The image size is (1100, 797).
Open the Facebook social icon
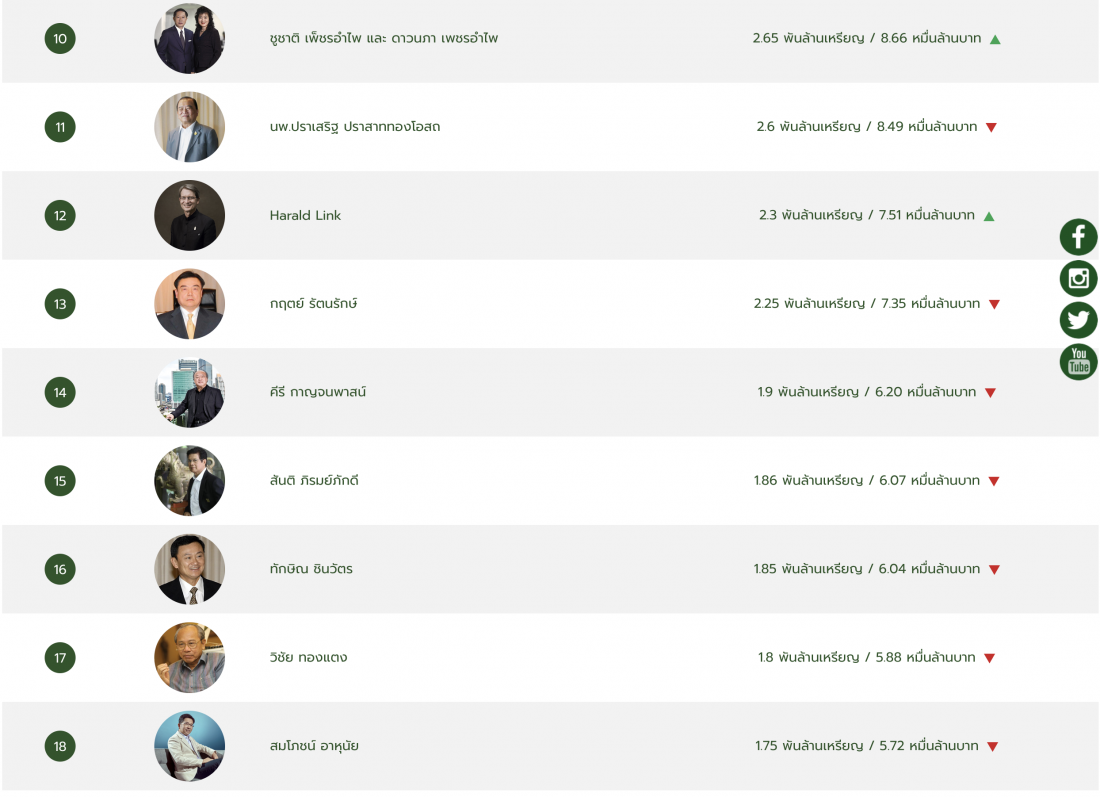click(1078, 237)
